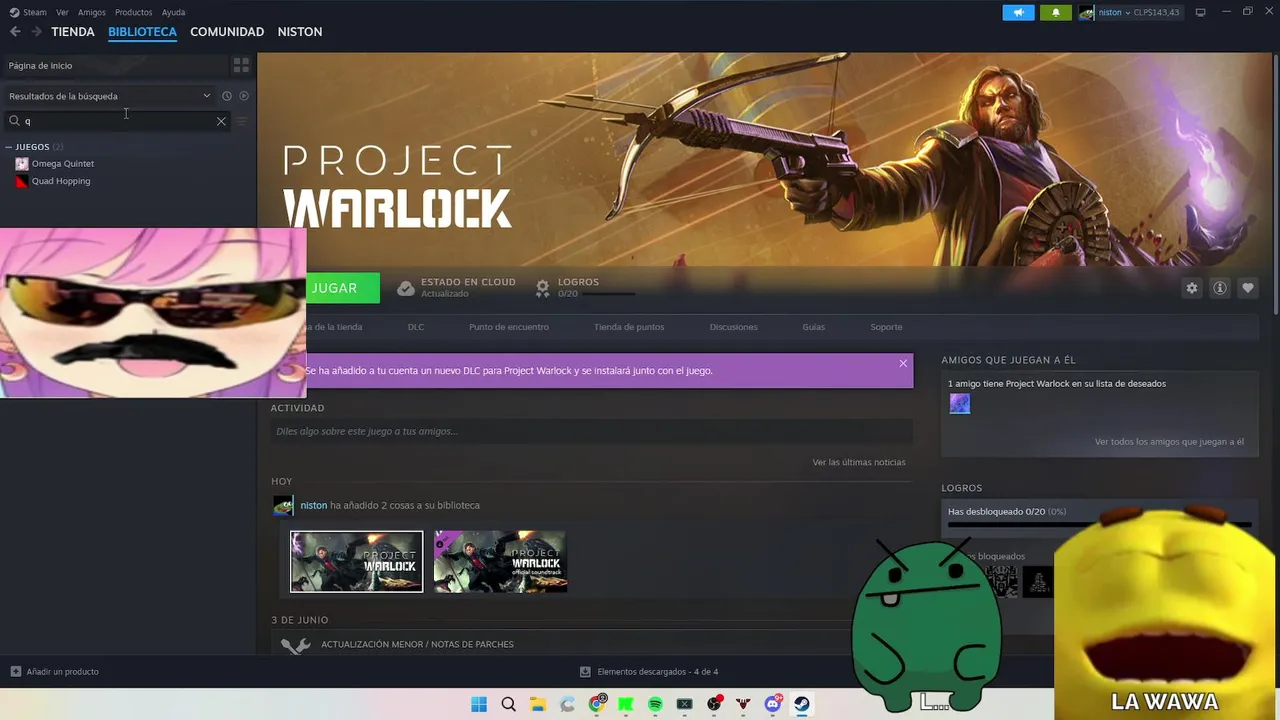Open the Windows Start menu
The height and width of the screenshot is (720, 1280).
479,704
